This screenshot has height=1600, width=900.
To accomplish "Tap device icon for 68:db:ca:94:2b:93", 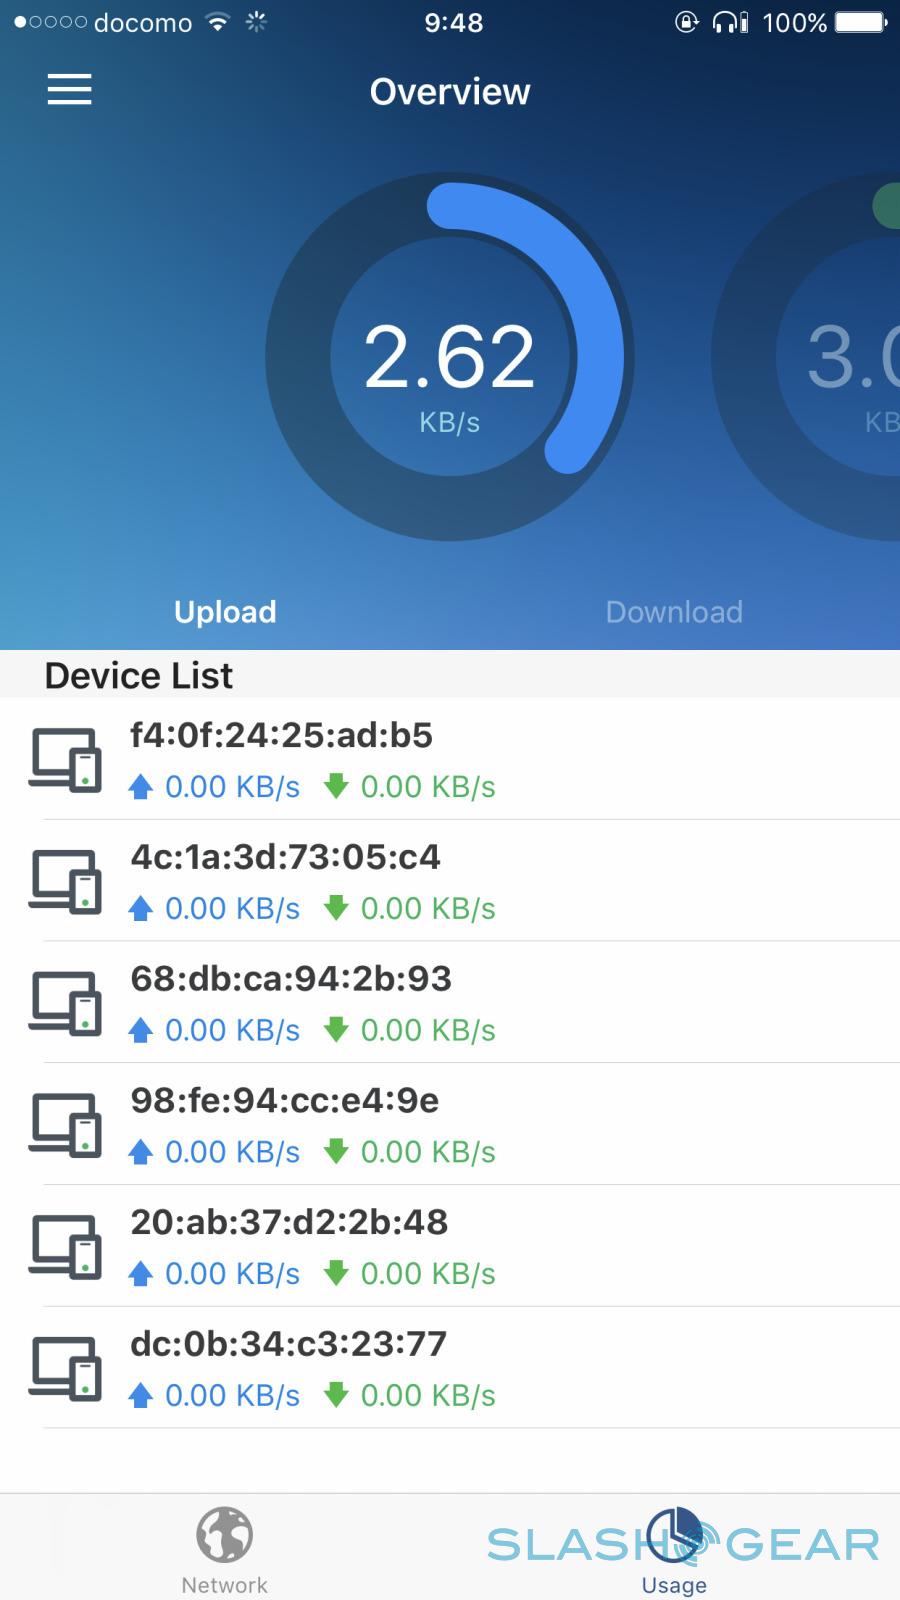I will coord(65,1003).
